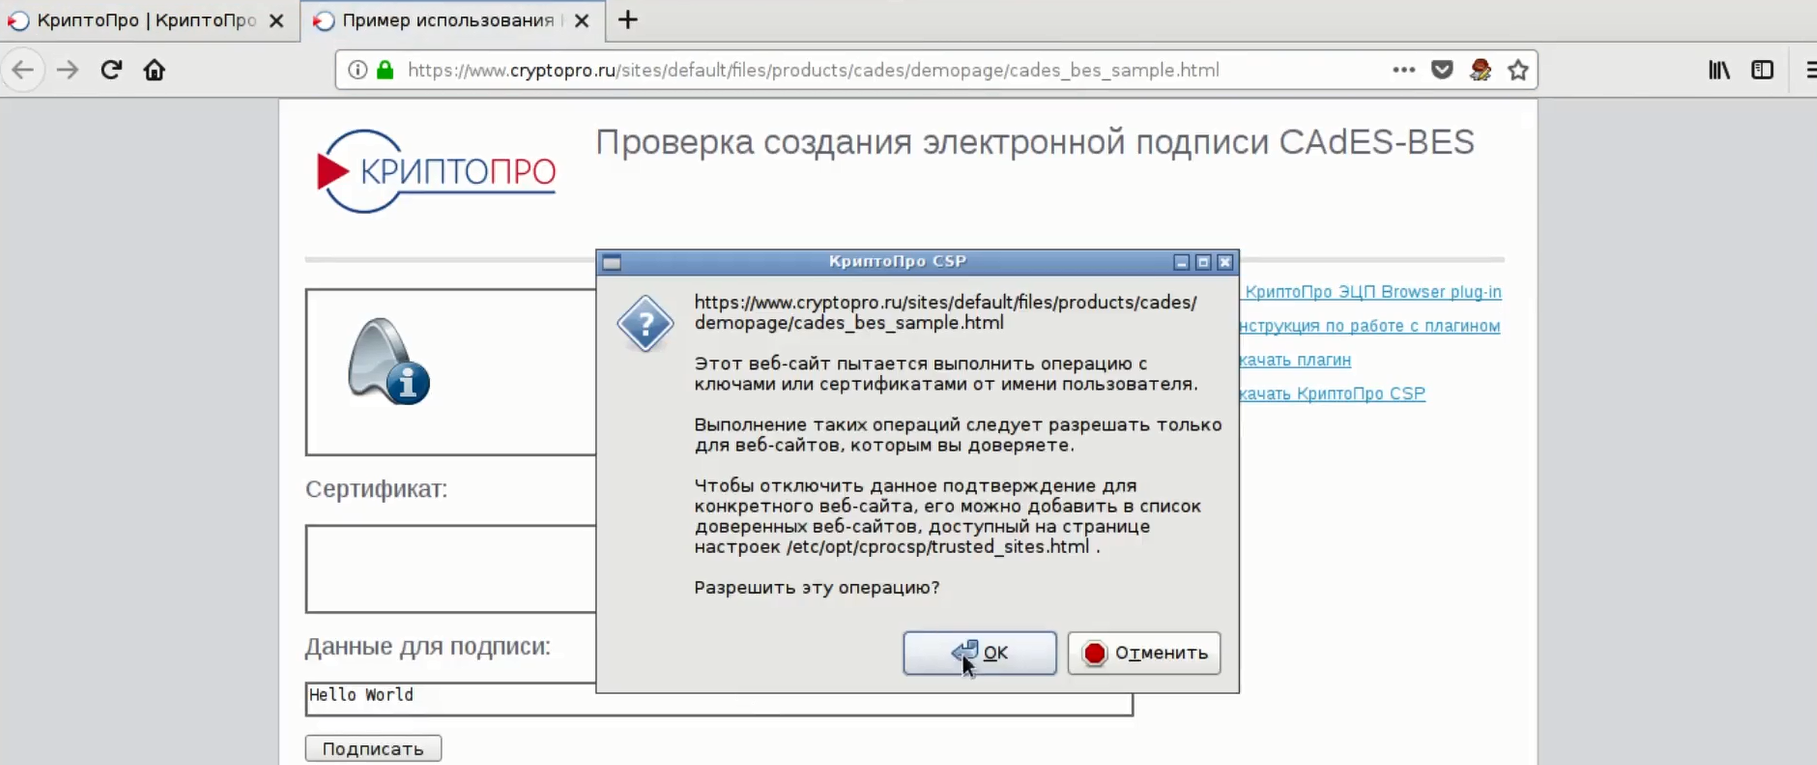Open the Firefox hamburger menu
Viewport: 1817px width, 765px height.
point(1810,70)
